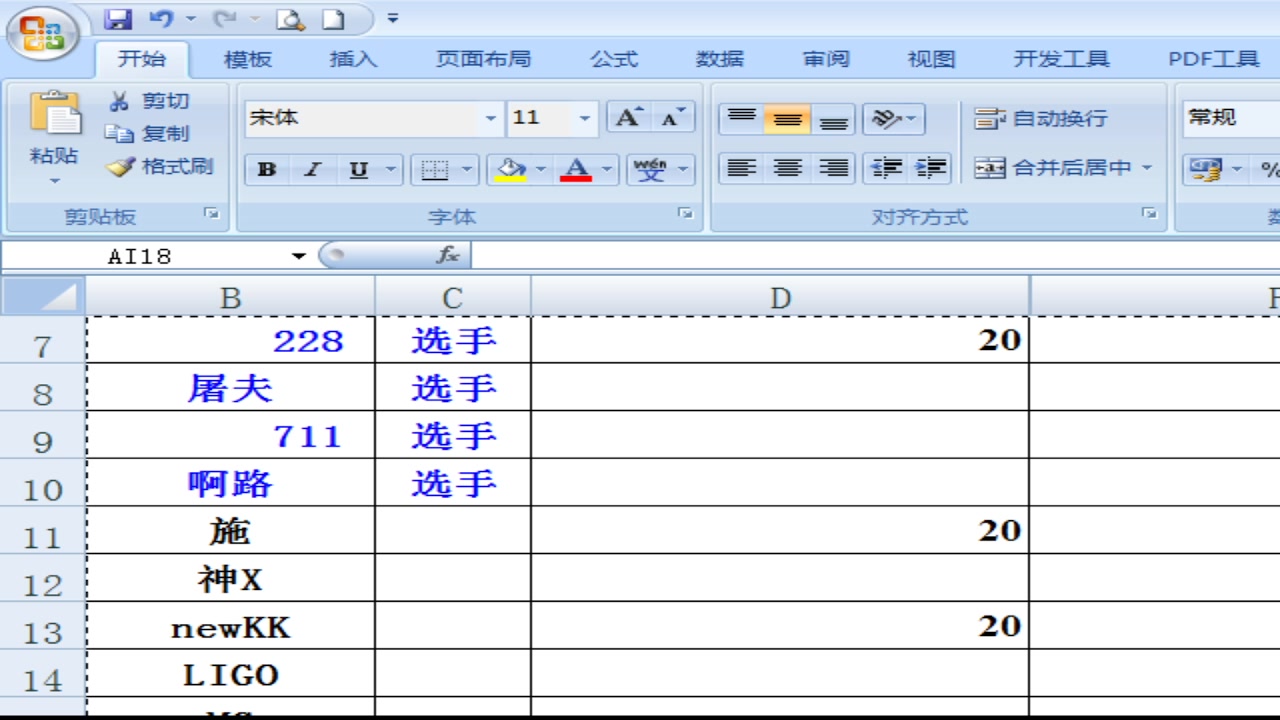Create a new blank document icon
Viewport: 1280px width, 720px height.
click(x=333, y=19)
